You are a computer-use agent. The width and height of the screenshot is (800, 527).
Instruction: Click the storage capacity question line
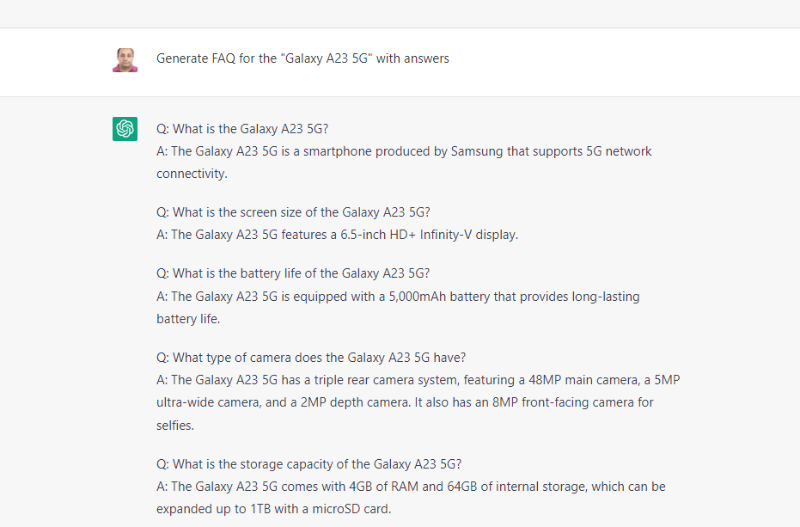click(x=309, y=464)
